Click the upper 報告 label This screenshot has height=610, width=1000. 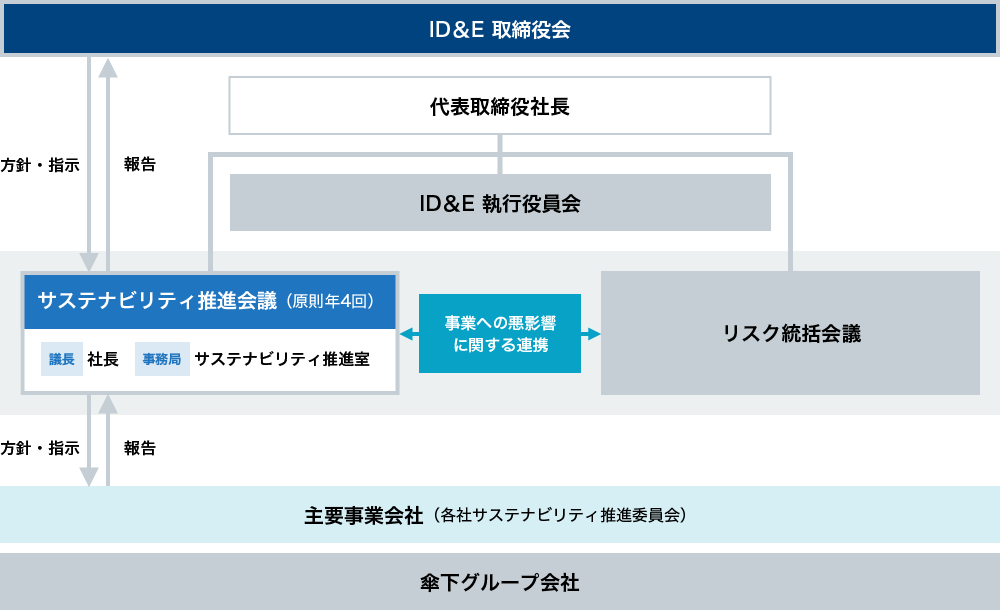pos(140,165)
